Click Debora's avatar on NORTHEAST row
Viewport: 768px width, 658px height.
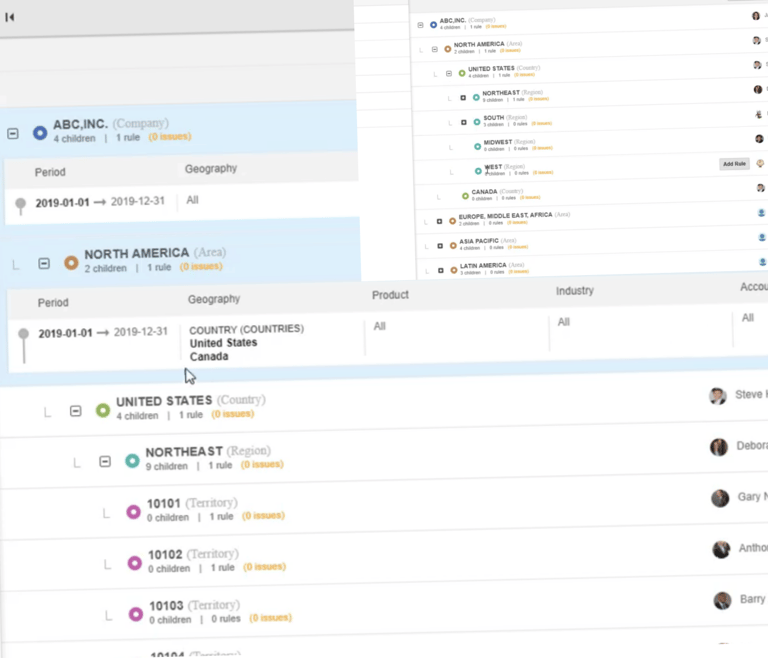(719, 447)
